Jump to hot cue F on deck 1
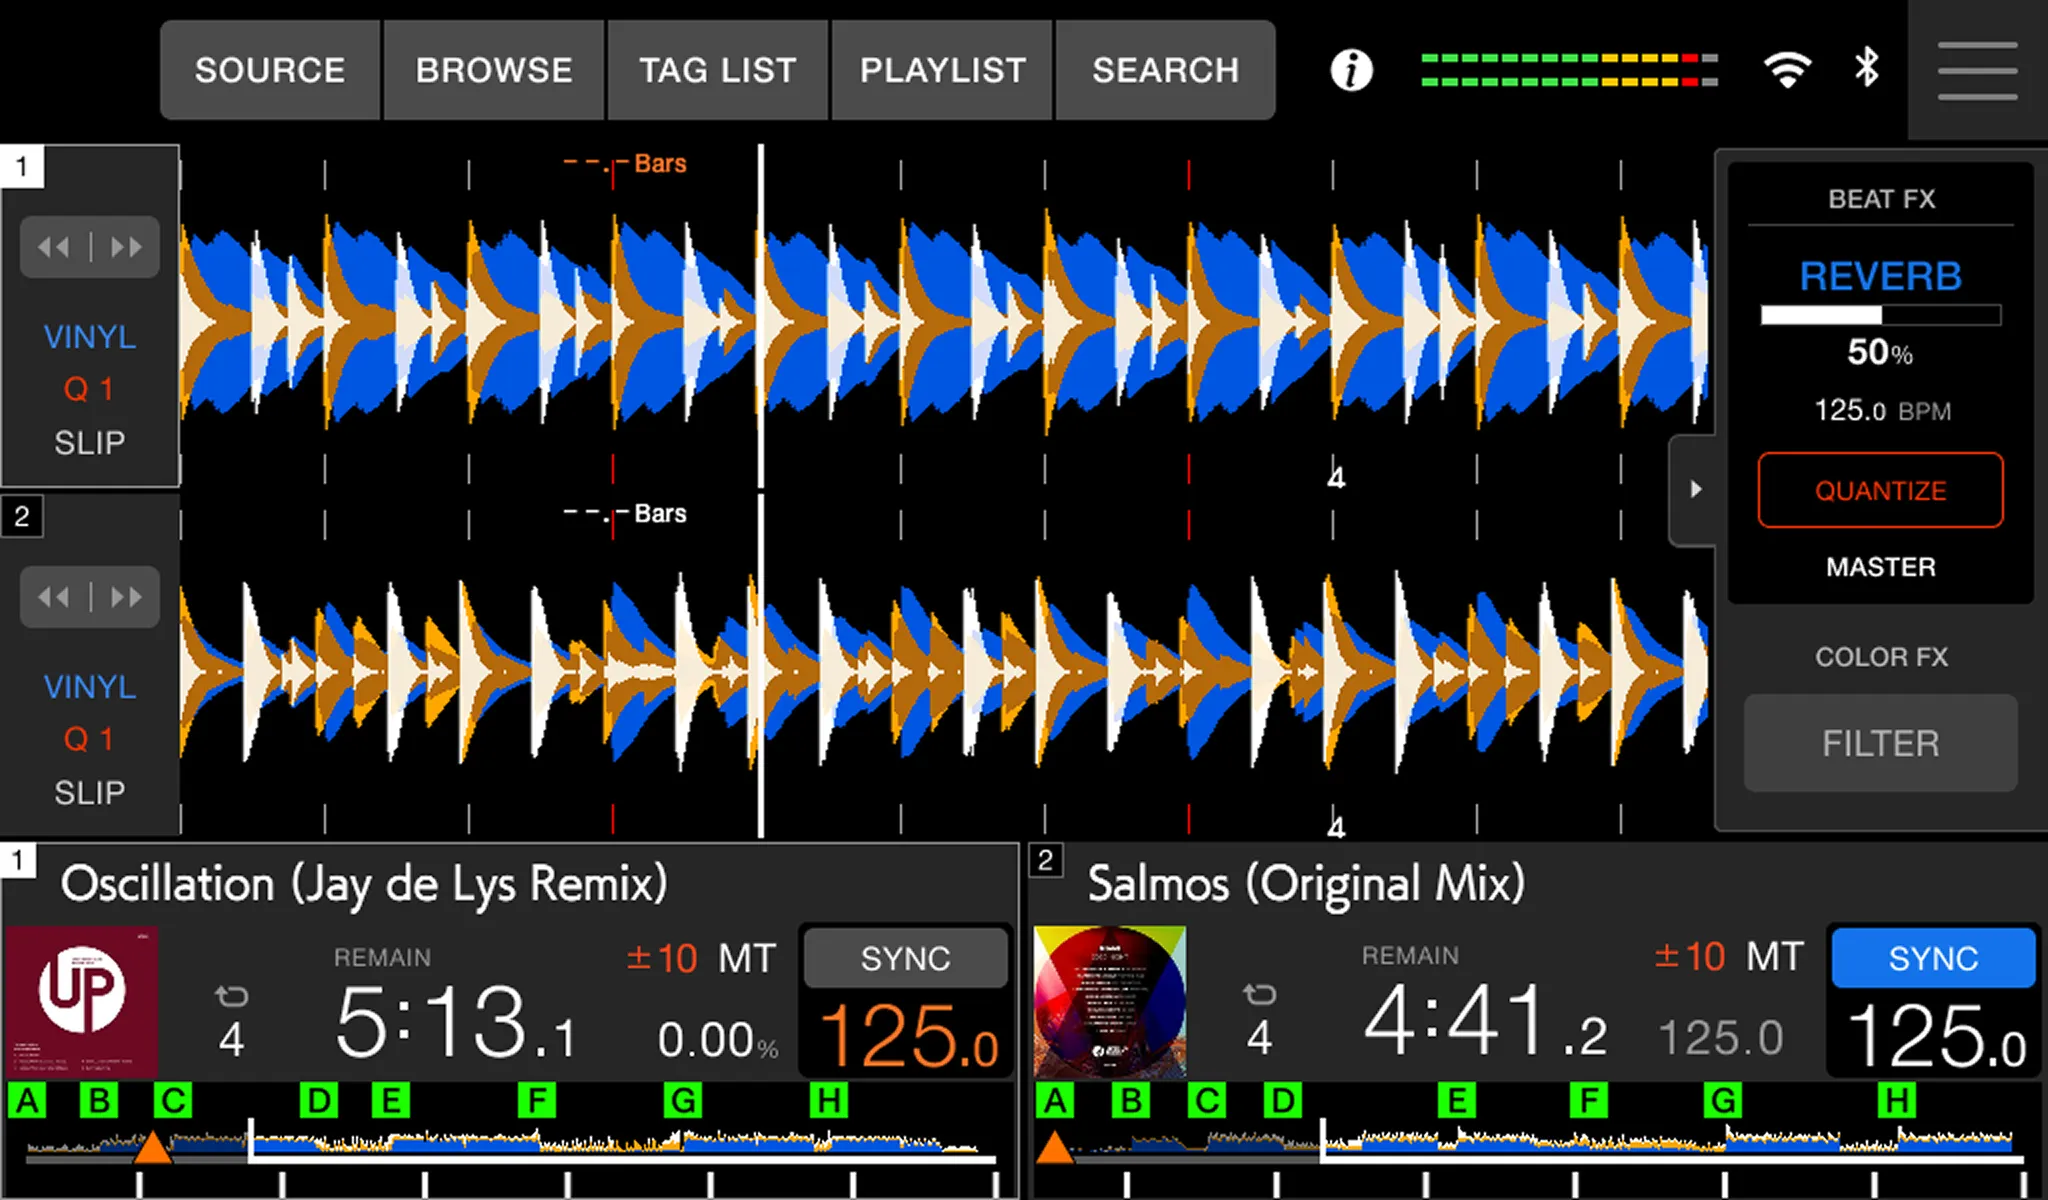The height and width of the screenshot is (1200, 2048). [x=537, y=1101]
